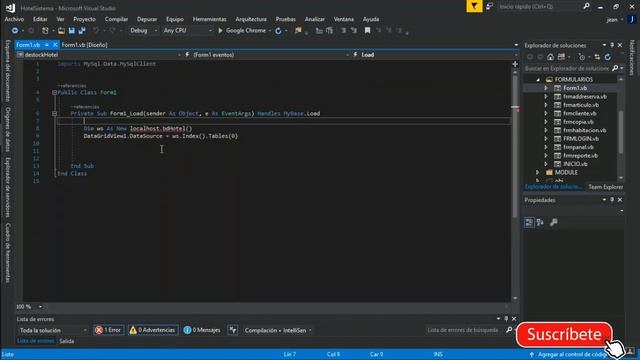Click the yellow notifications filter flag icon
640x360 pixels.
pos(474,7)
